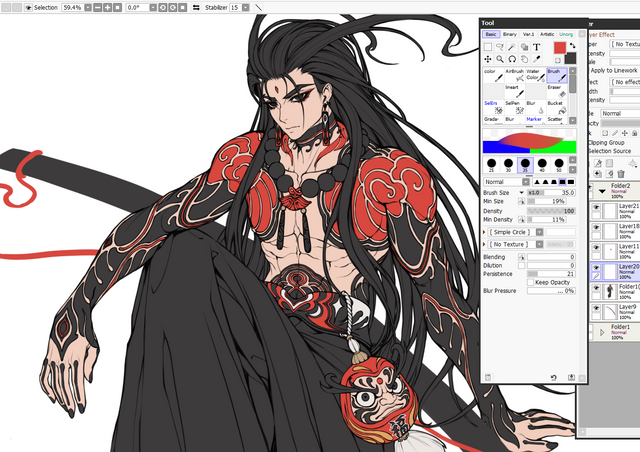Collapse the Folder2 layer group
The image size is (640, 452).
[602, 191]
